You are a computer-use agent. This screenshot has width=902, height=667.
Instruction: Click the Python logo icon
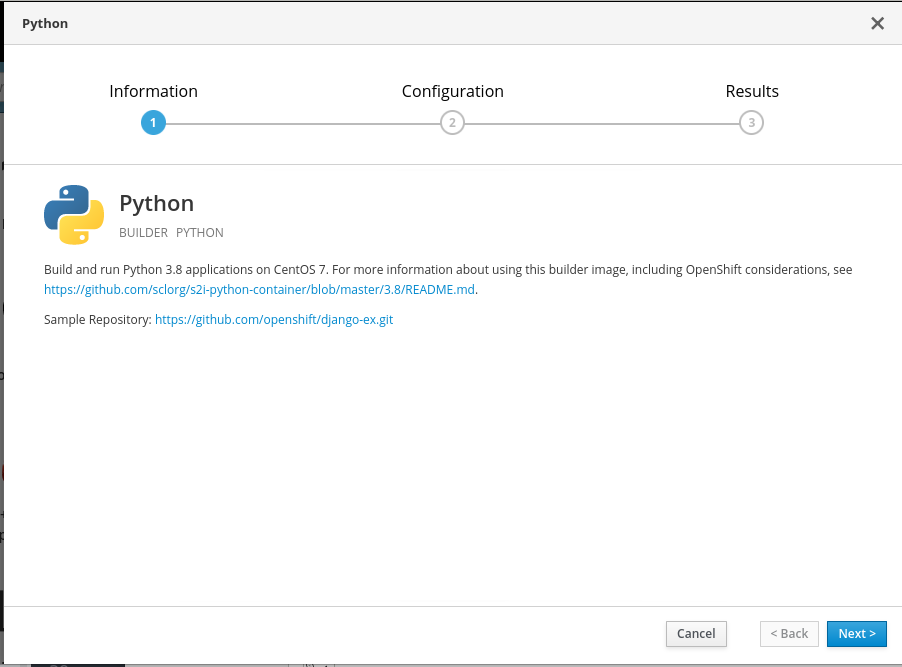[74, 215]
